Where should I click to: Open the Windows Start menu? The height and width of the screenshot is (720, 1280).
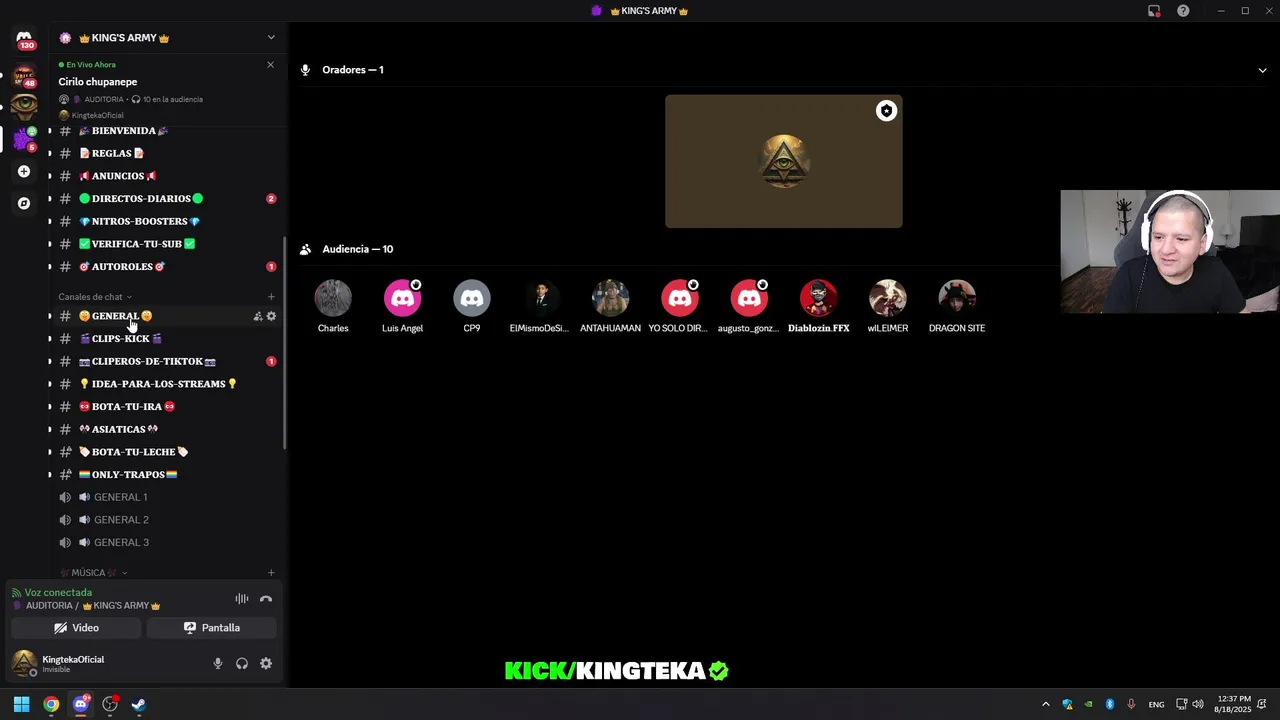click(x=21, y=704)
